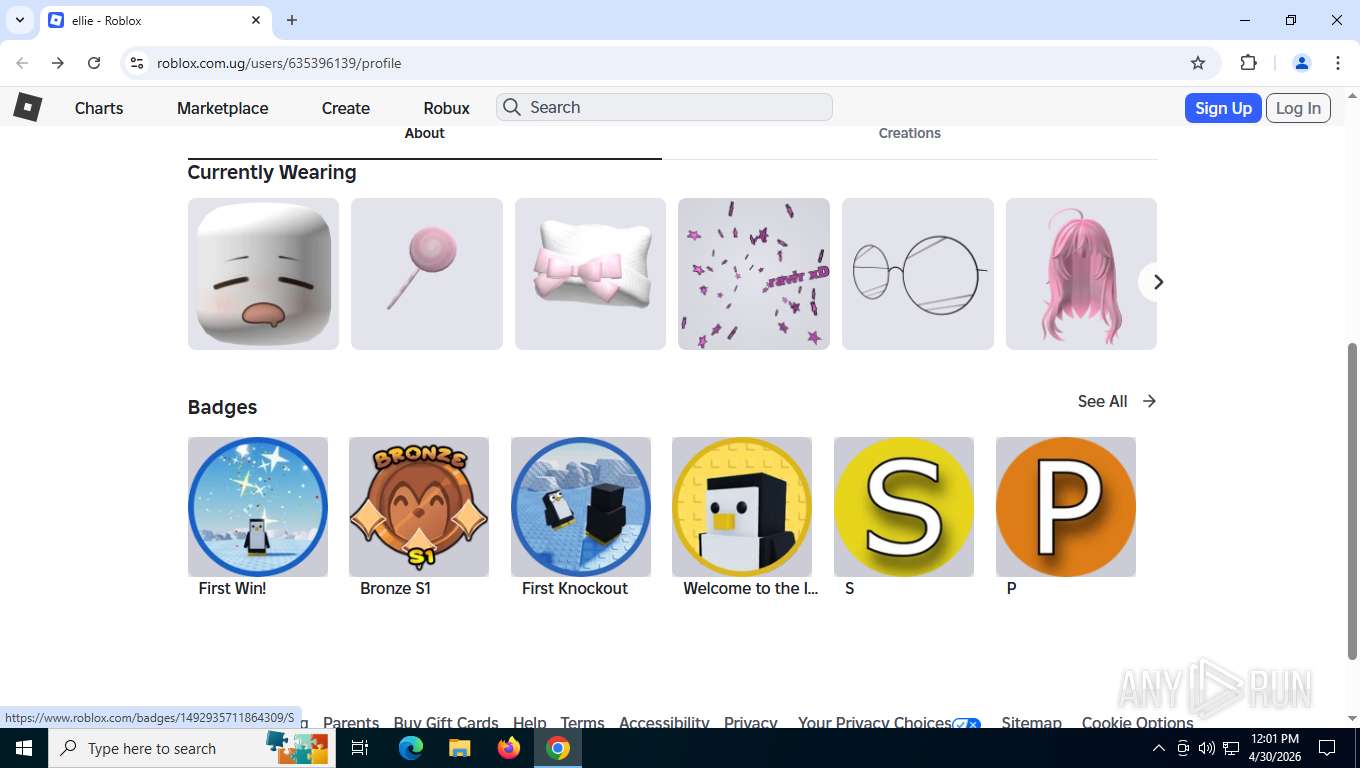Open the yellow S badge image
The height and width of the screenshot is (768, 1360).
click(904, 507)
